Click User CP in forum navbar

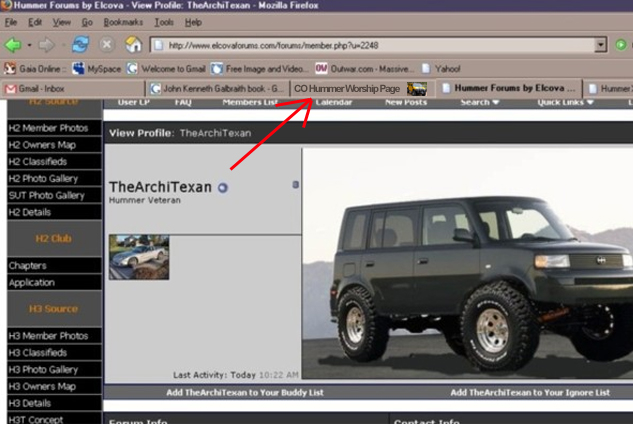[x=134, y=103]
